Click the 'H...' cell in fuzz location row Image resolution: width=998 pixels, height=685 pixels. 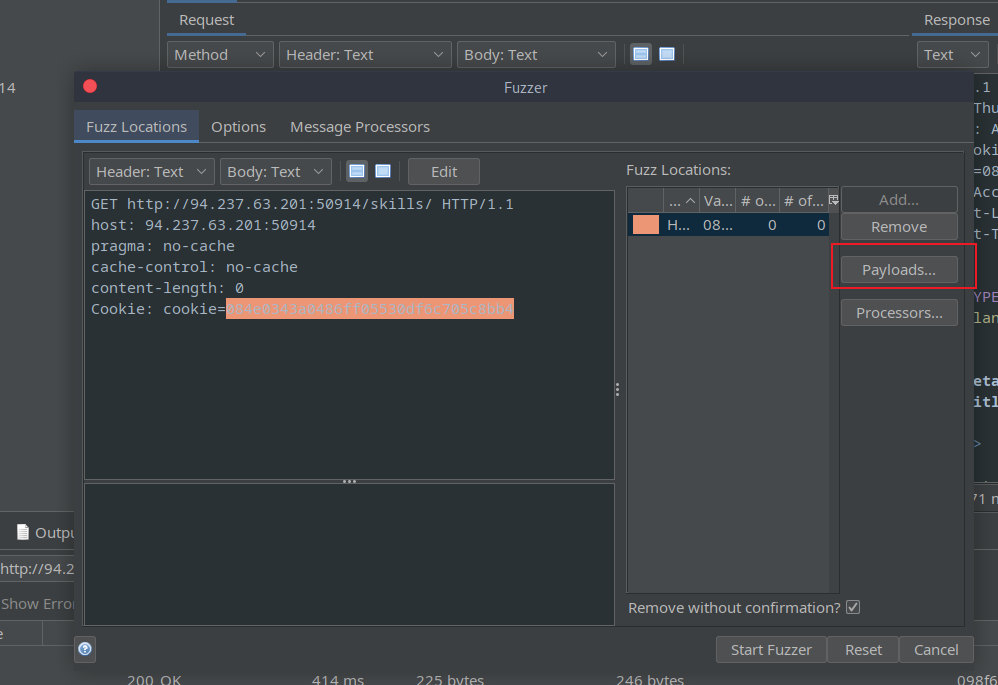678,225
